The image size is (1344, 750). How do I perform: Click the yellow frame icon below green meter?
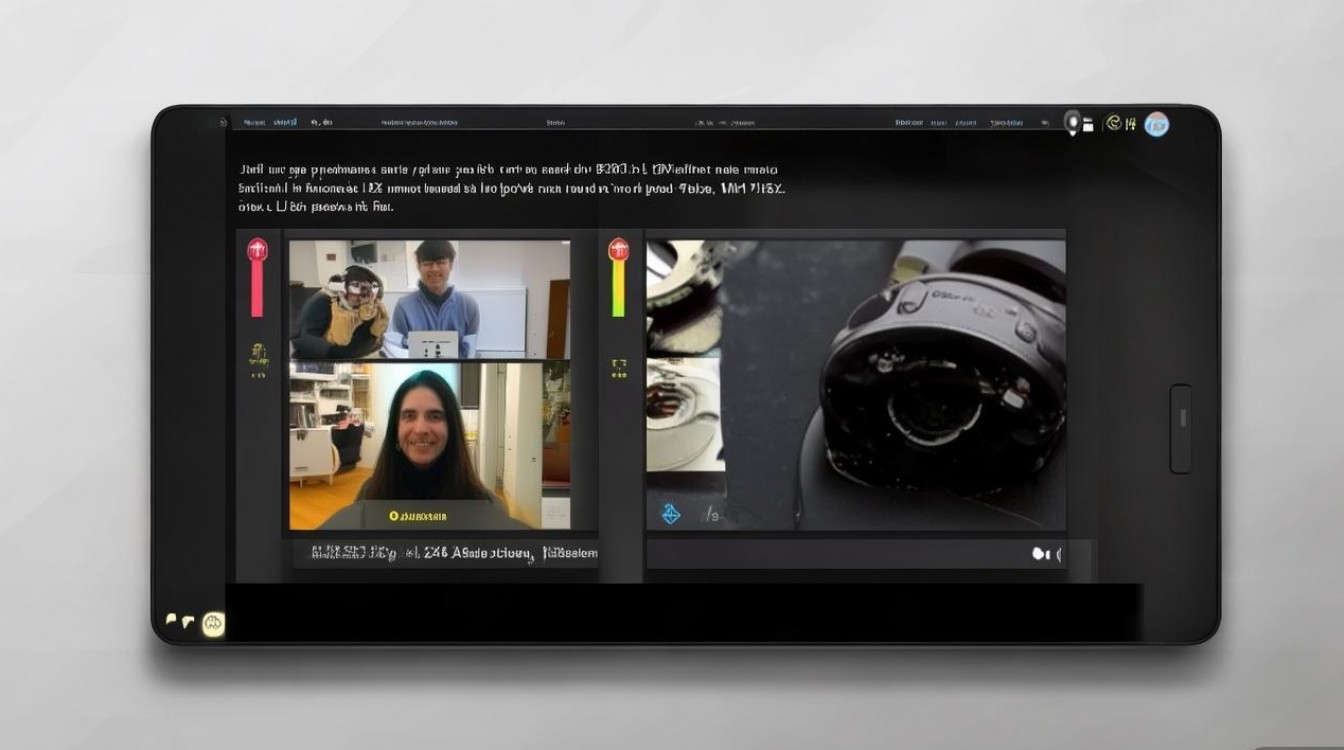point(619,367)
